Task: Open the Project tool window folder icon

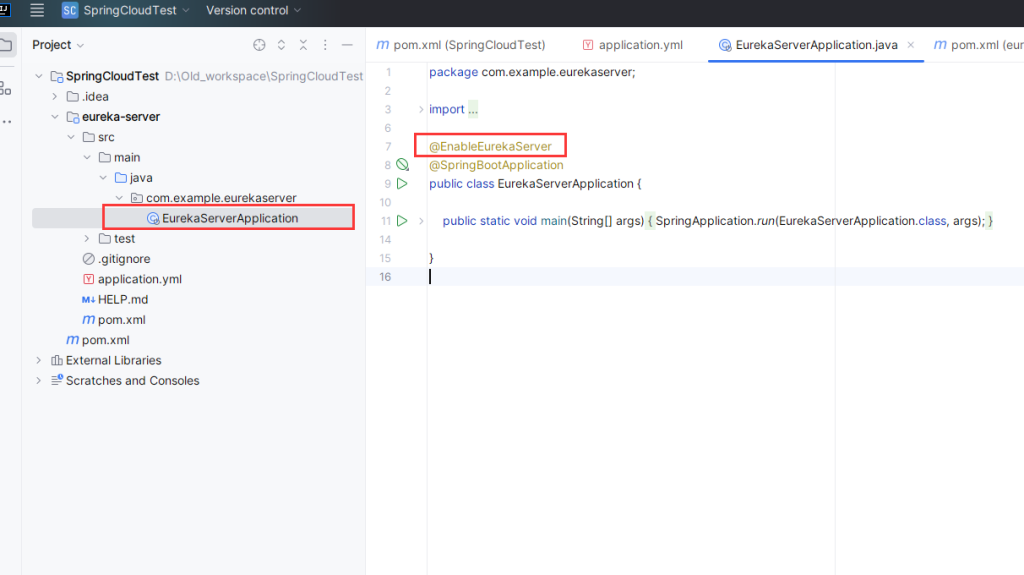Action: click(7, 45)
